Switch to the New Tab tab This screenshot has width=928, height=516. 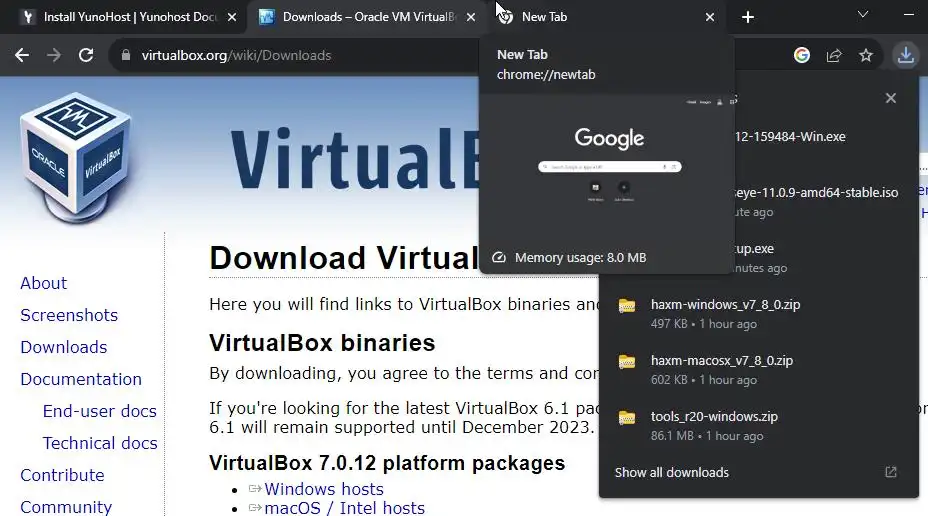604,17
